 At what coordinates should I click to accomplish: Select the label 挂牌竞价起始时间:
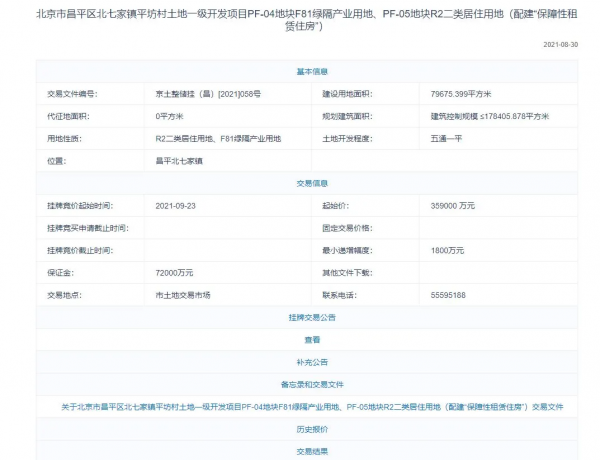click(x=80, y=206)
